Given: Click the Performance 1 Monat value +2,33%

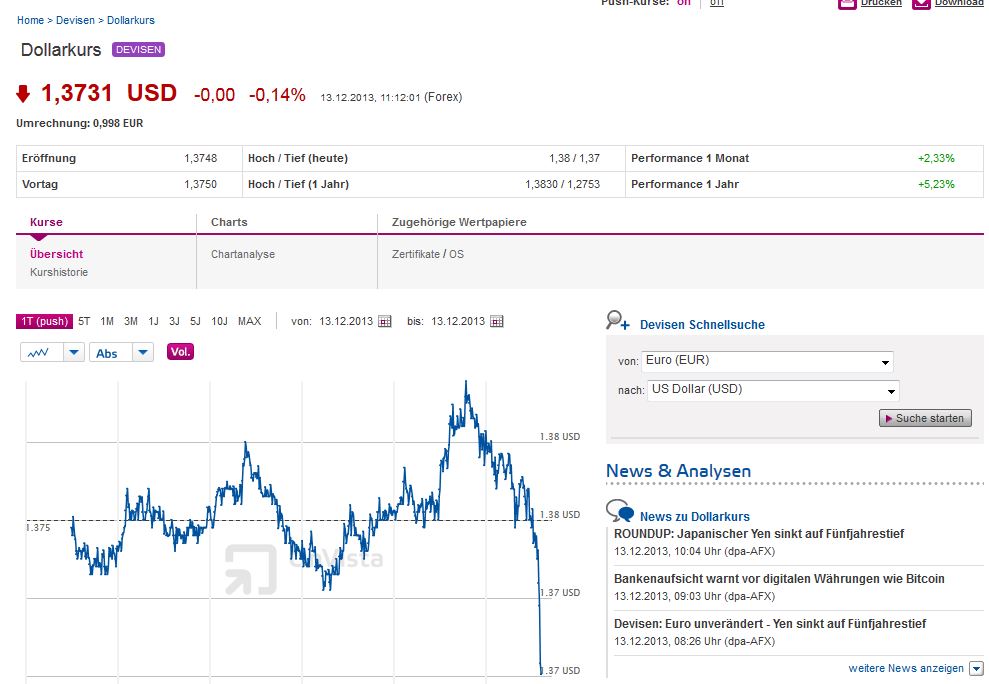Looking at the screenshot, I should point(936,158).
